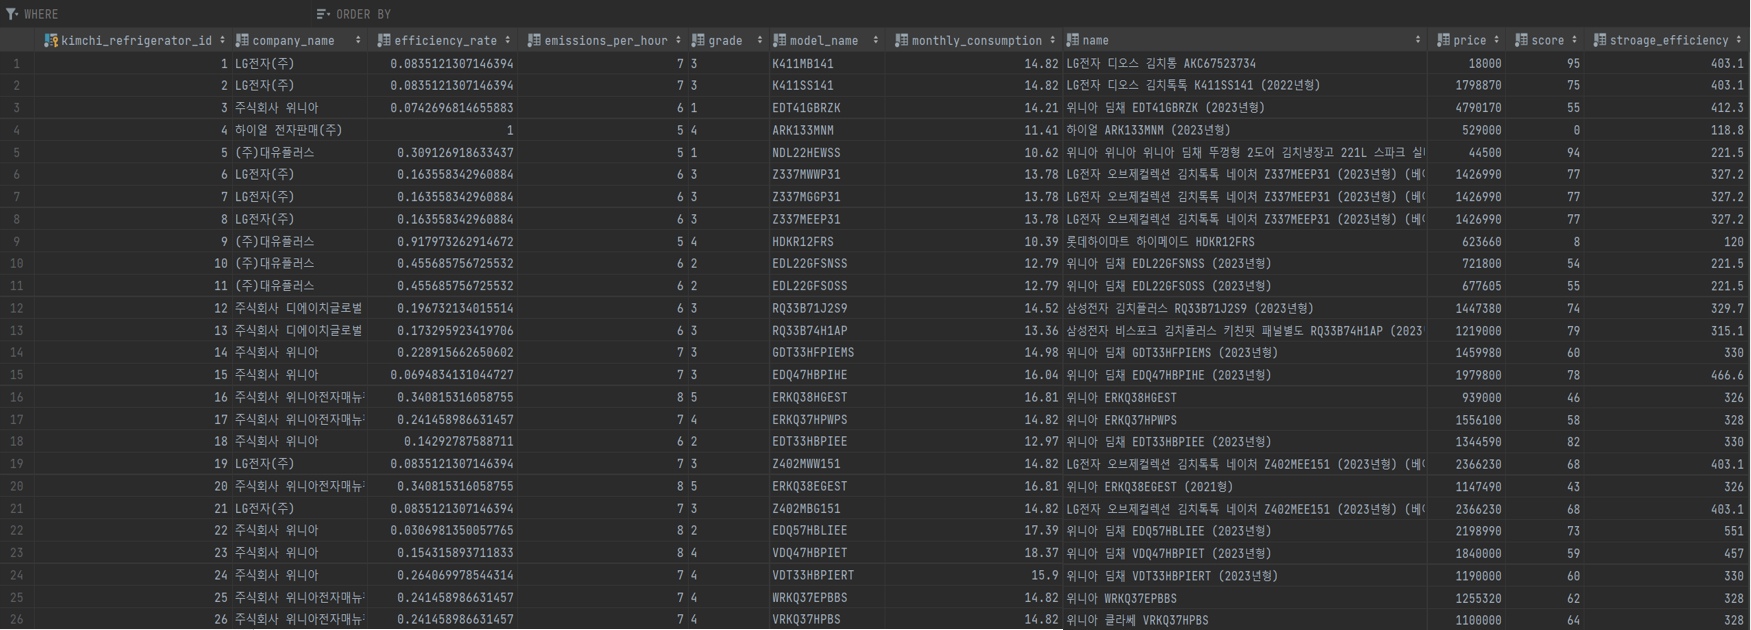The height and width of the screenshot is (630, 1751).
Task: Select the efficiency_rate cell 0.0306981350057765
Action: point(441,531)
